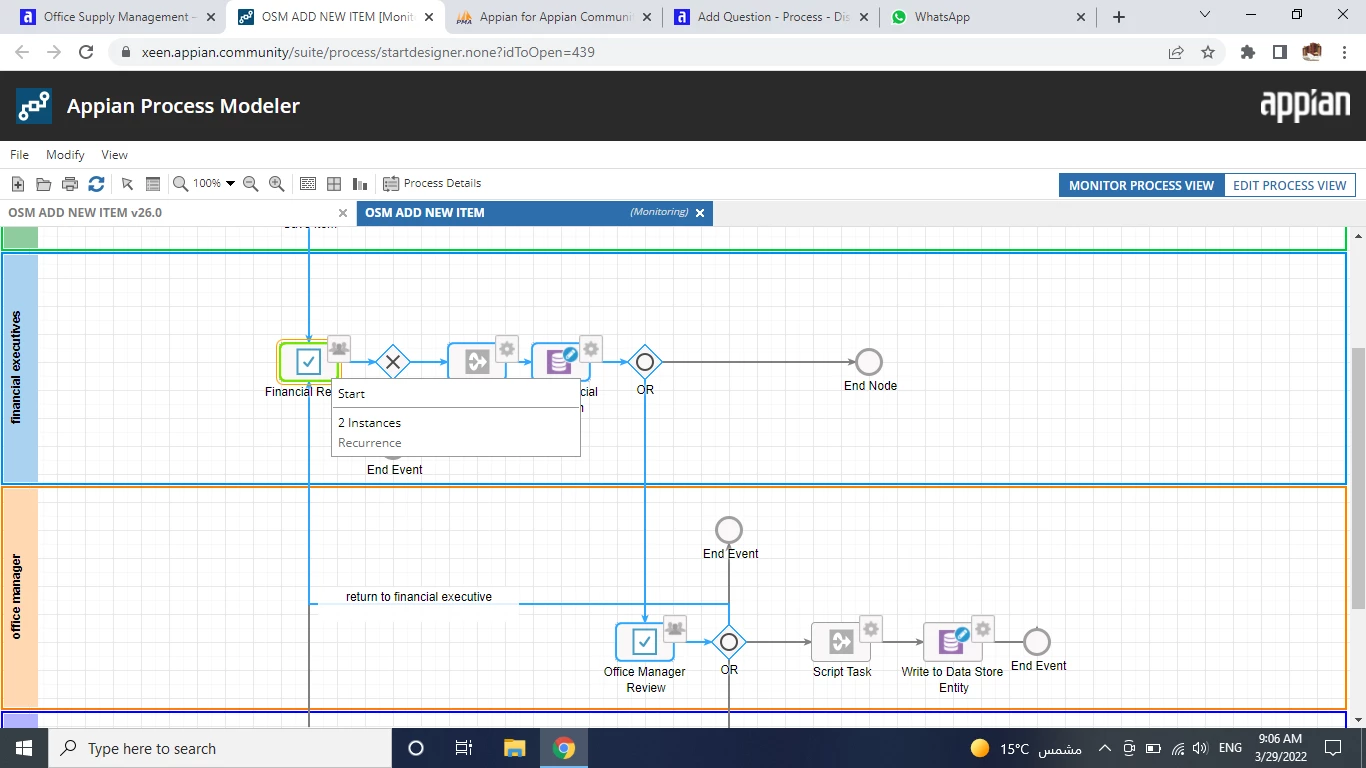This screenshot has width=1366, height=768.
Task: Select the End Node circle
Action: click(x=869, y=362)
